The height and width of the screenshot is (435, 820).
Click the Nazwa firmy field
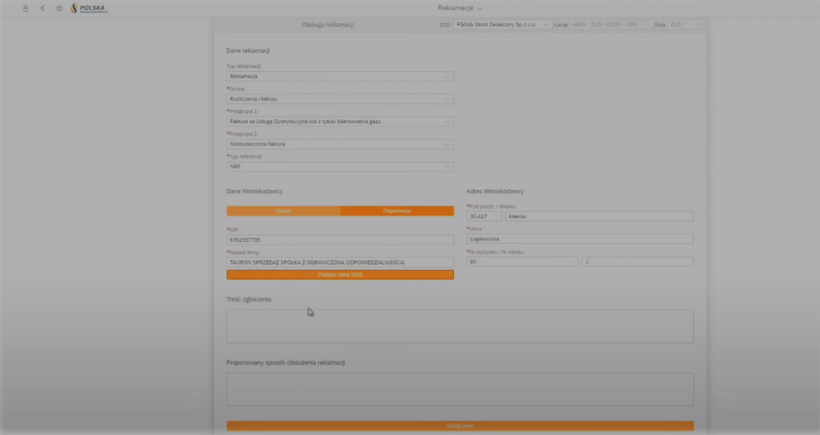coord(340,262)
